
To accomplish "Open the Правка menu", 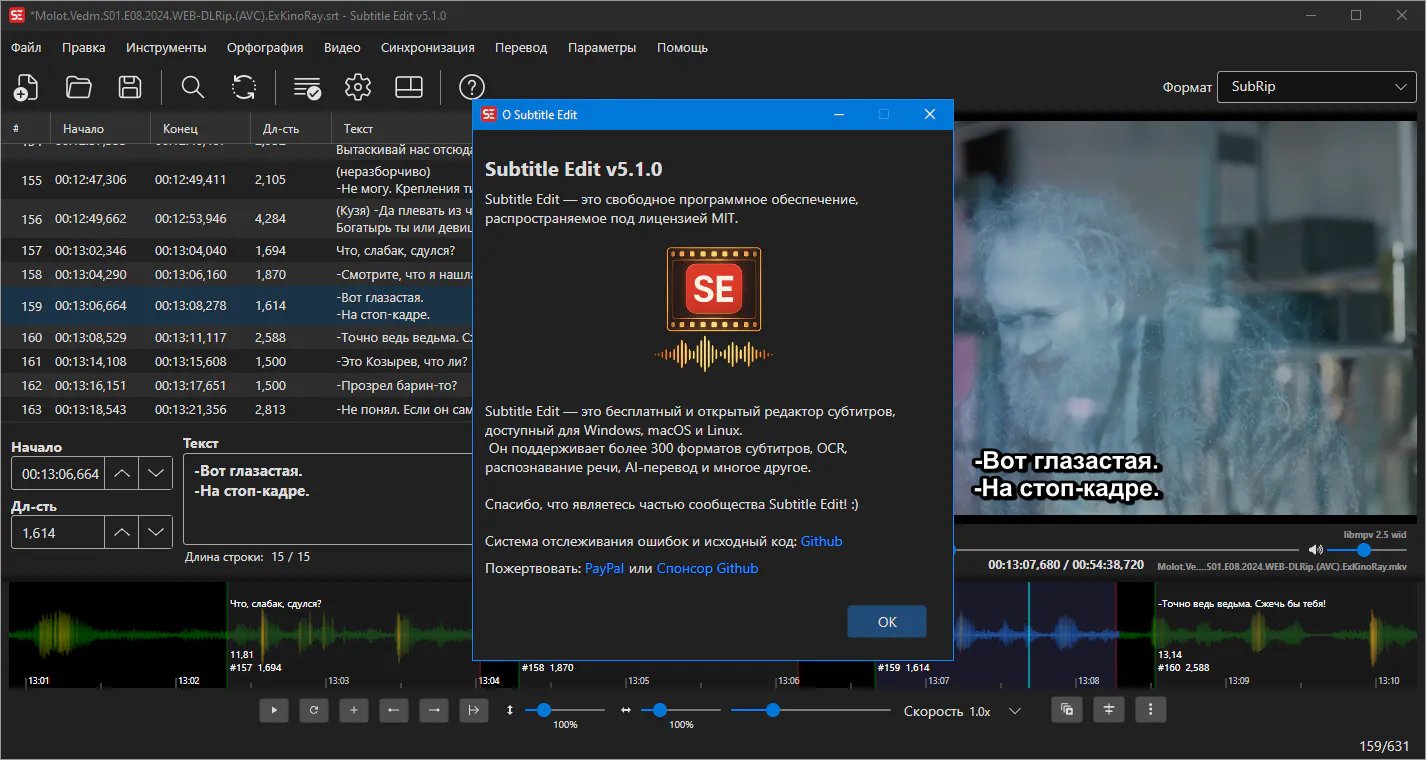I will 83,47.
